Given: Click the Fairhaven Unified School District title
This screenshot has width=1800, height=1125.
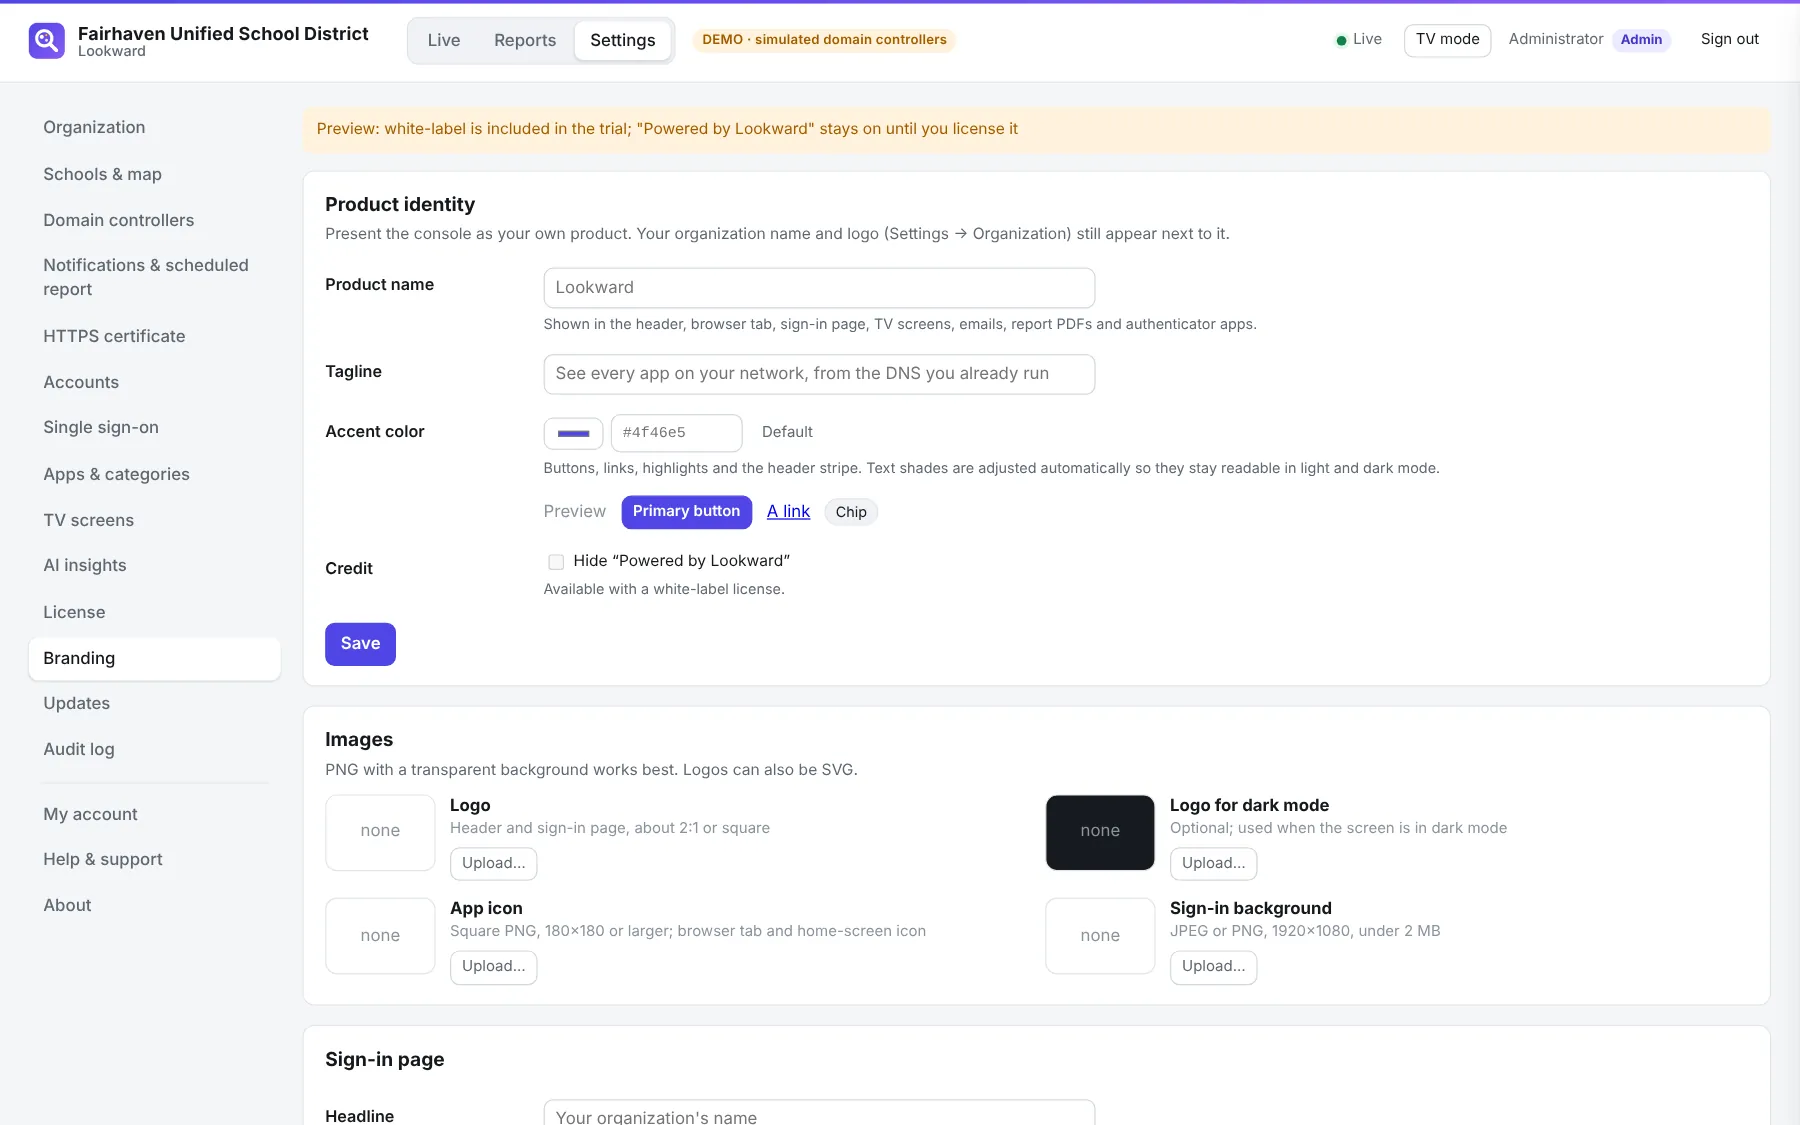Looking at the screenshot, I should pyautogui.click(x=223, y=33).
